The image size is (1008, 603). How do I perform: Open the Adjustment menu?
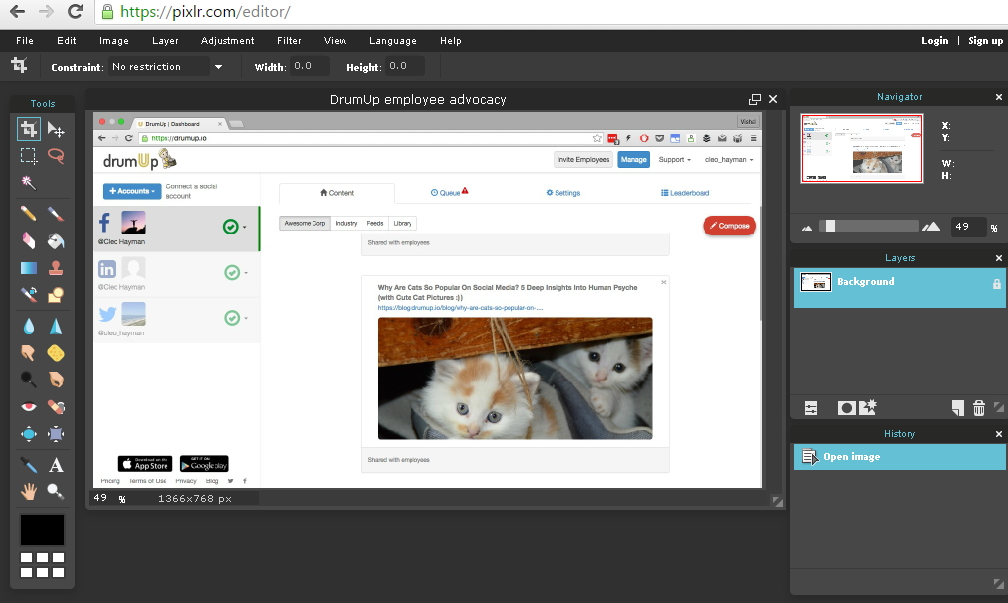click(228, 40)
